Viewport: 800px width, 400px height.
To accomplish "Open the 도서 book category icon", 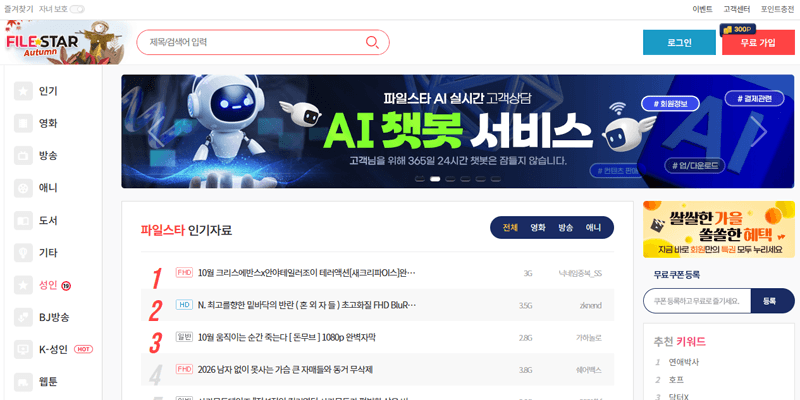I will click(x=23, y=221).
